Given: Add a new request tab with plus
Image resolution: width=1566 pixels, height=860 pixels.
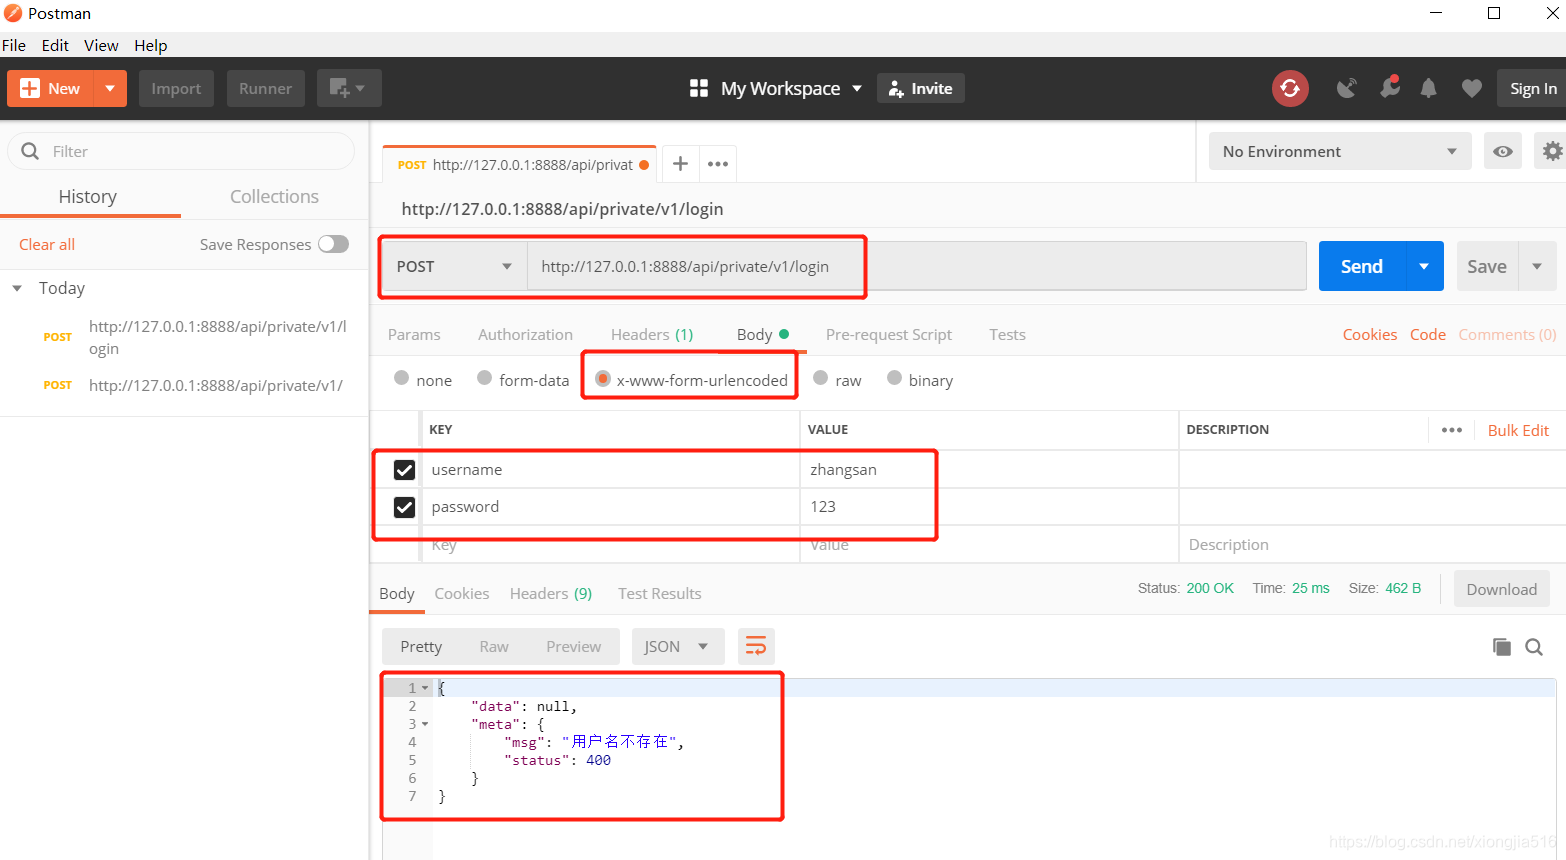Looking at the screenshot, I should click(x=680, y=164).
